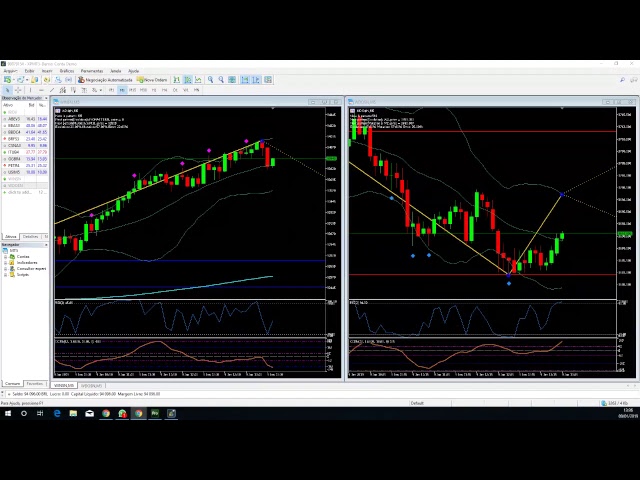Select PETR4 row in Market Watch
The height and width of the screenshot is (480, 640).
coord(25,166)
